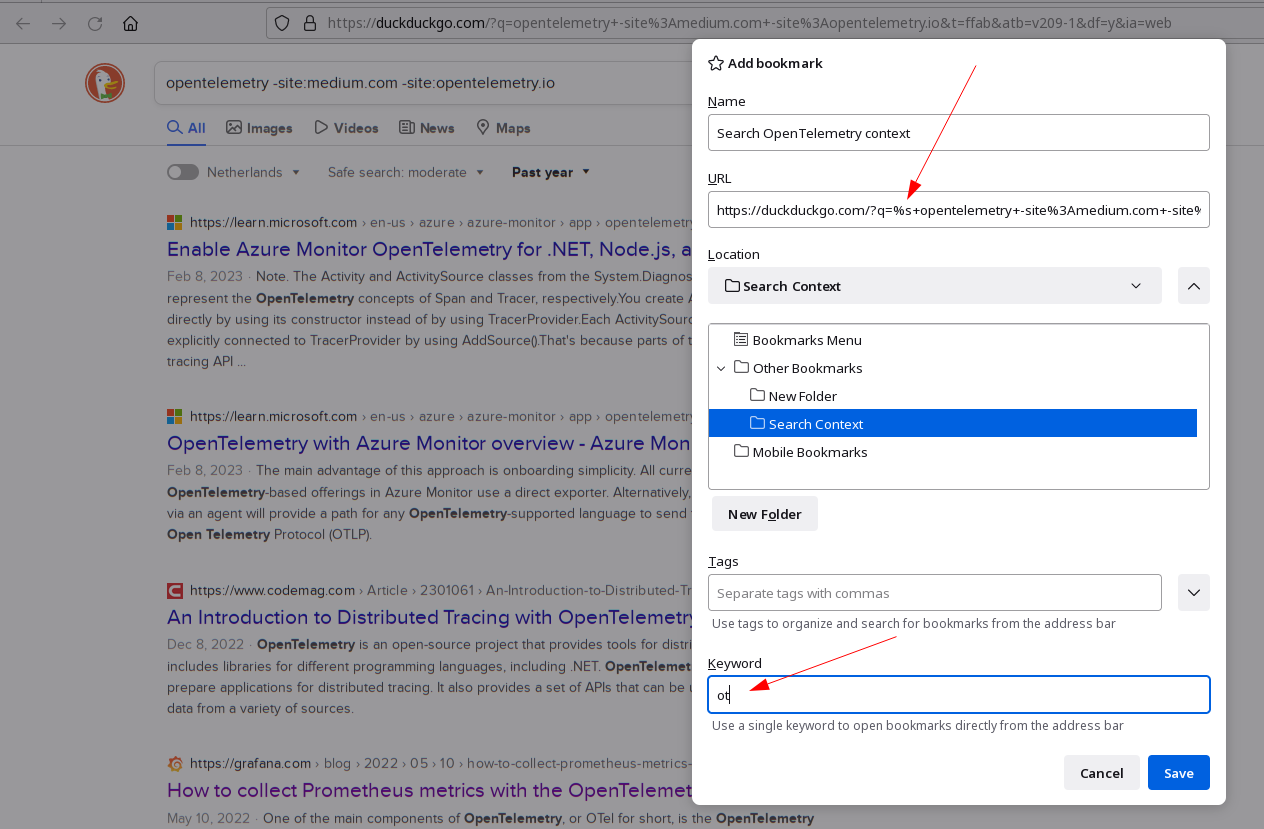
Task: Open the Search Context location dropdown
Action: [935, 286]
